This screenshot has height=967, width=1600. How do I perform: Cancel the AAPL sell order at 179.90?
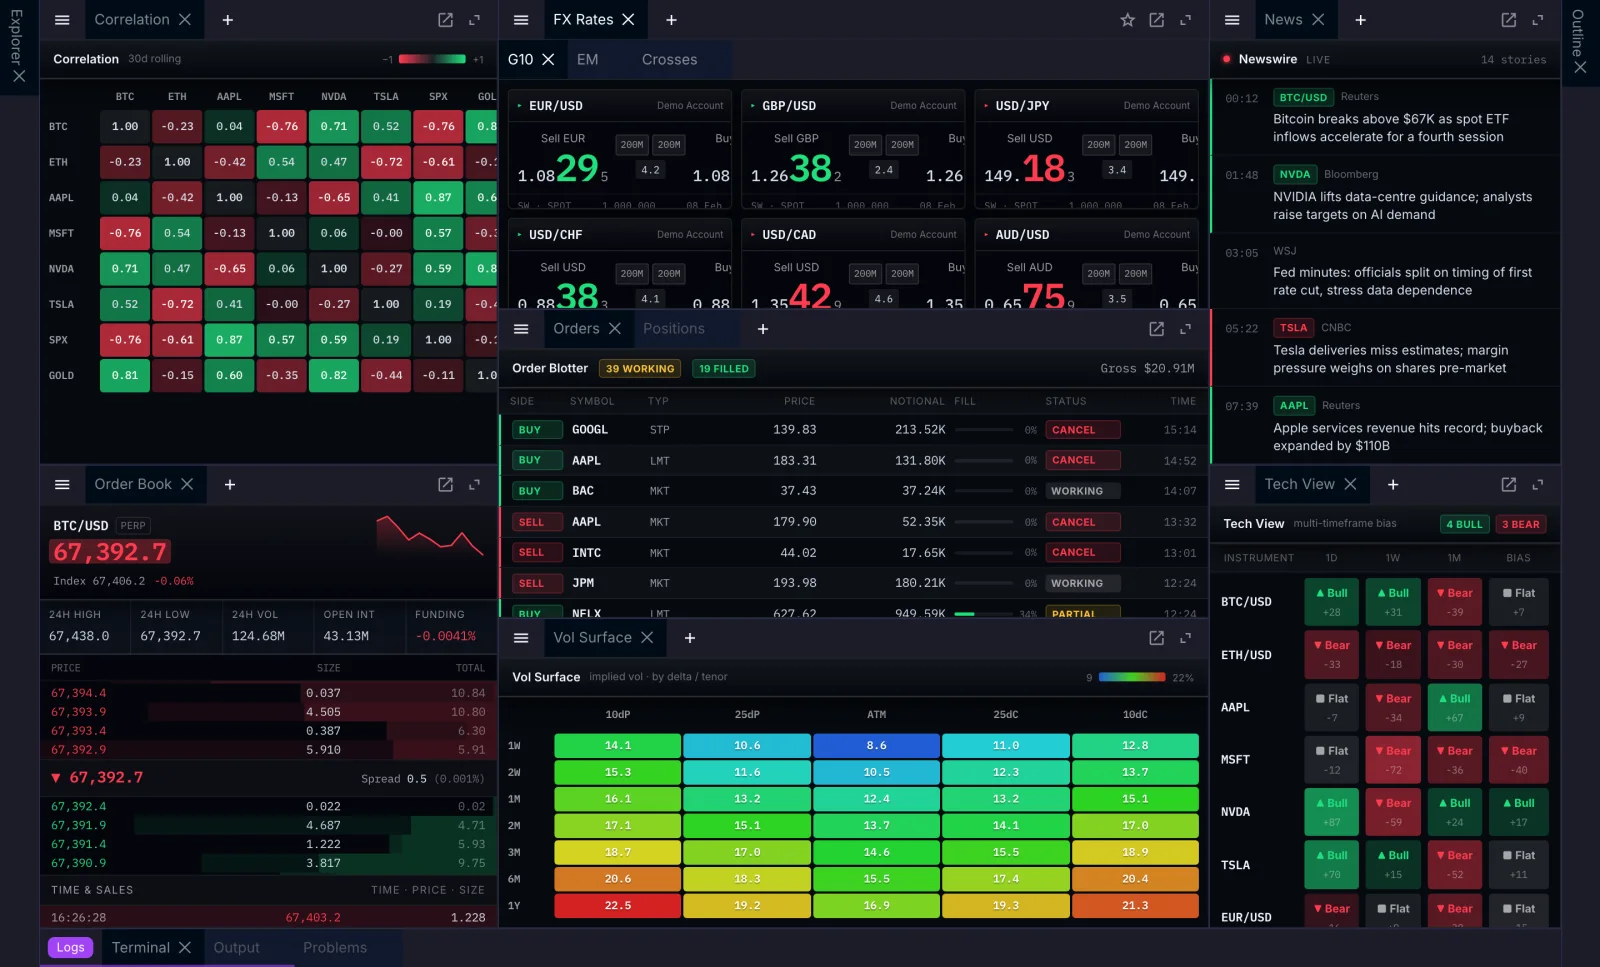[1084, 522]
